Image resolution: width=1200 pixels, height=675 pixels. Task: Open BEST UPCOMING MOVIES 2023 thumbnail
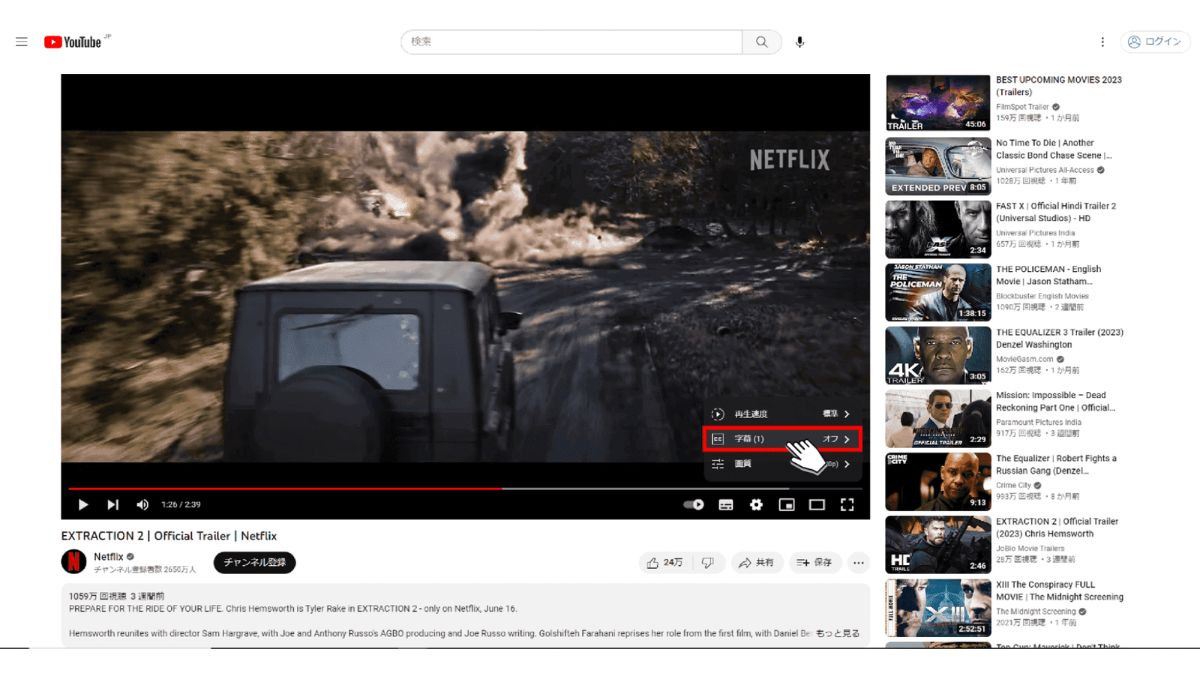pyautogui.click(x=938, y=103)
